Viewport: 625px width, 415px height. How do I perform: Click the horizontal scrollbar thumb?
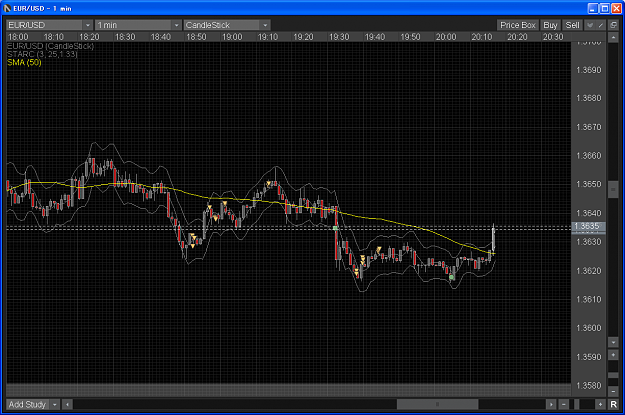click(x=437, y=405)
